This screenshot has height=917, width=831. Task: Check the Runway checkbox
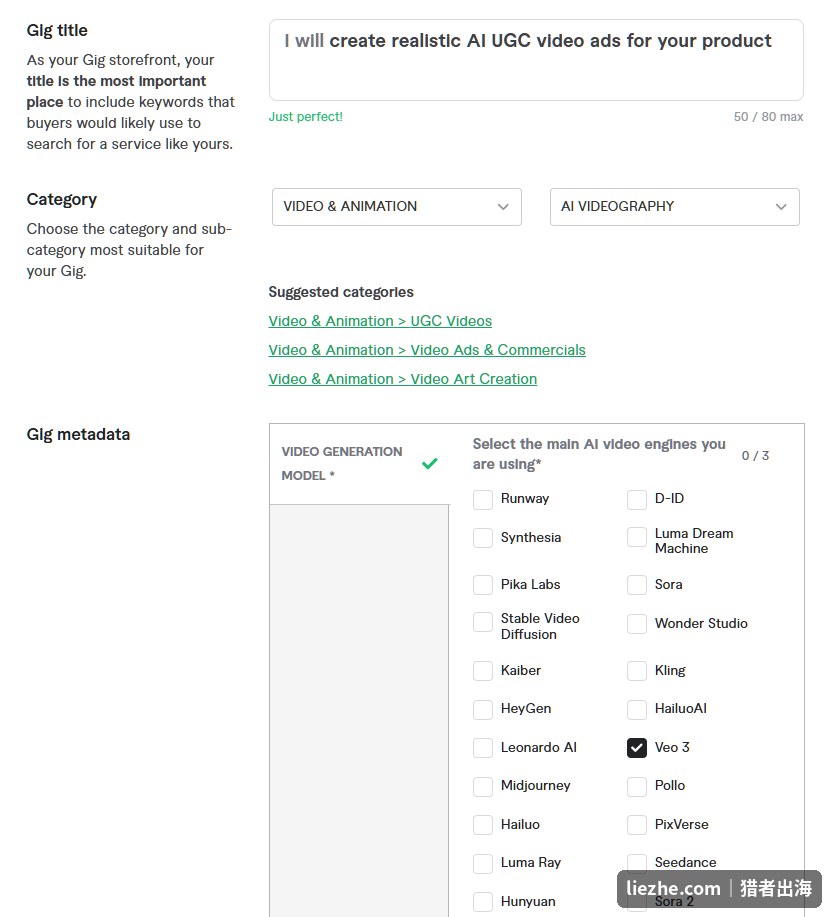483,499
